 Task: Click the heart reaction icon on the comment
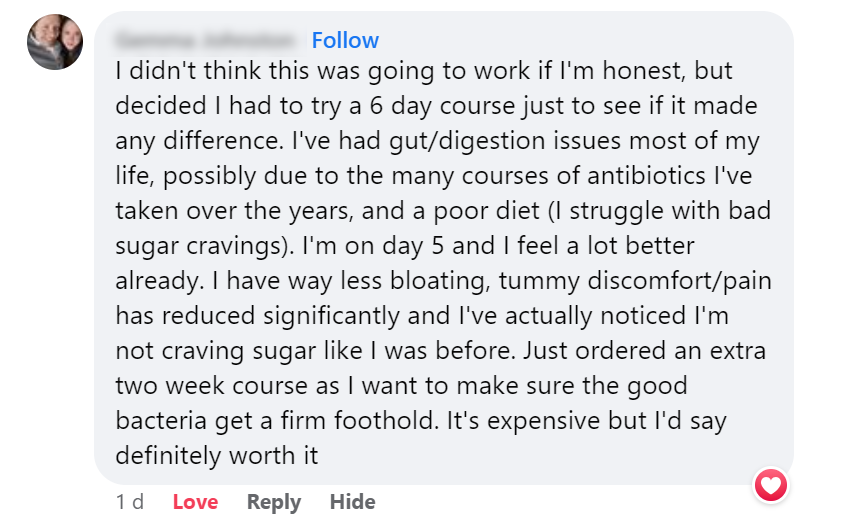[x=771, y=486]
